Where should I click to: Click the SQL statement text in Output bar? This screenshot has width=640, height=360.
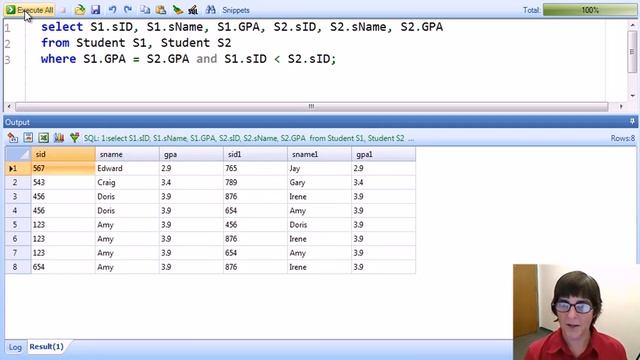coord(249,138)
